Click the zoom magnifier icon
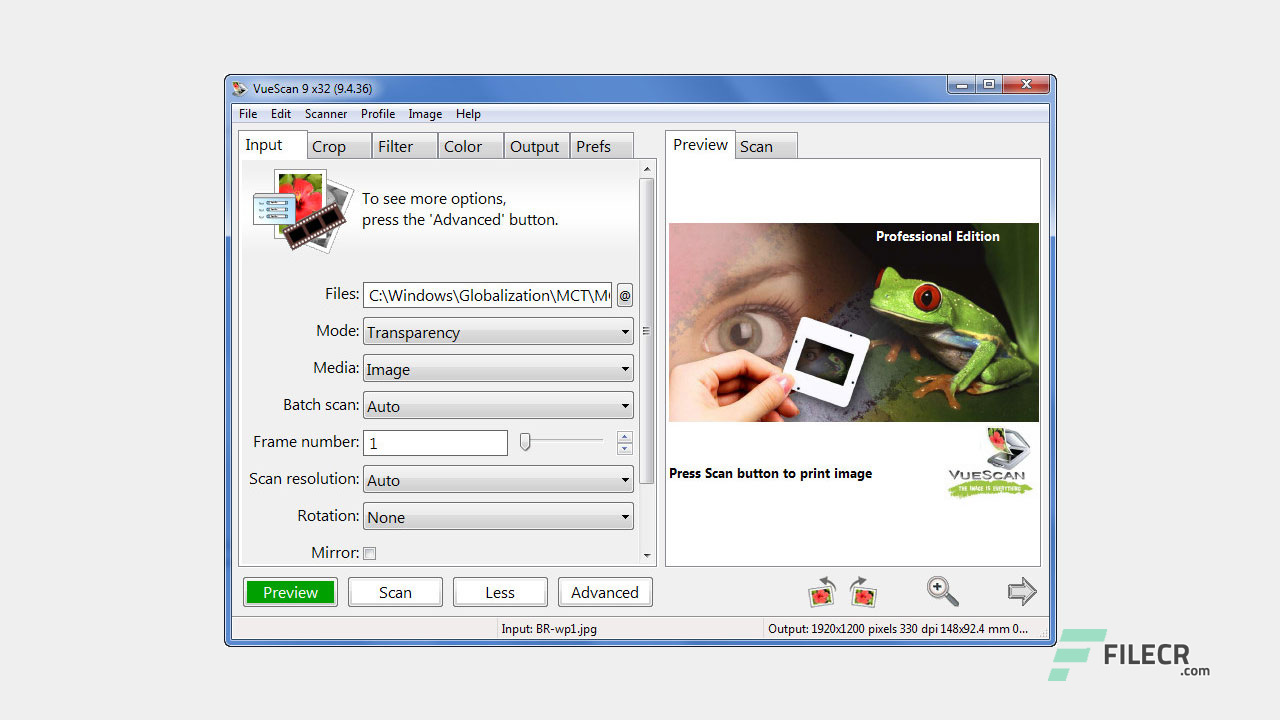Viewport: 1280px width, 720px height. pos(942,591)
